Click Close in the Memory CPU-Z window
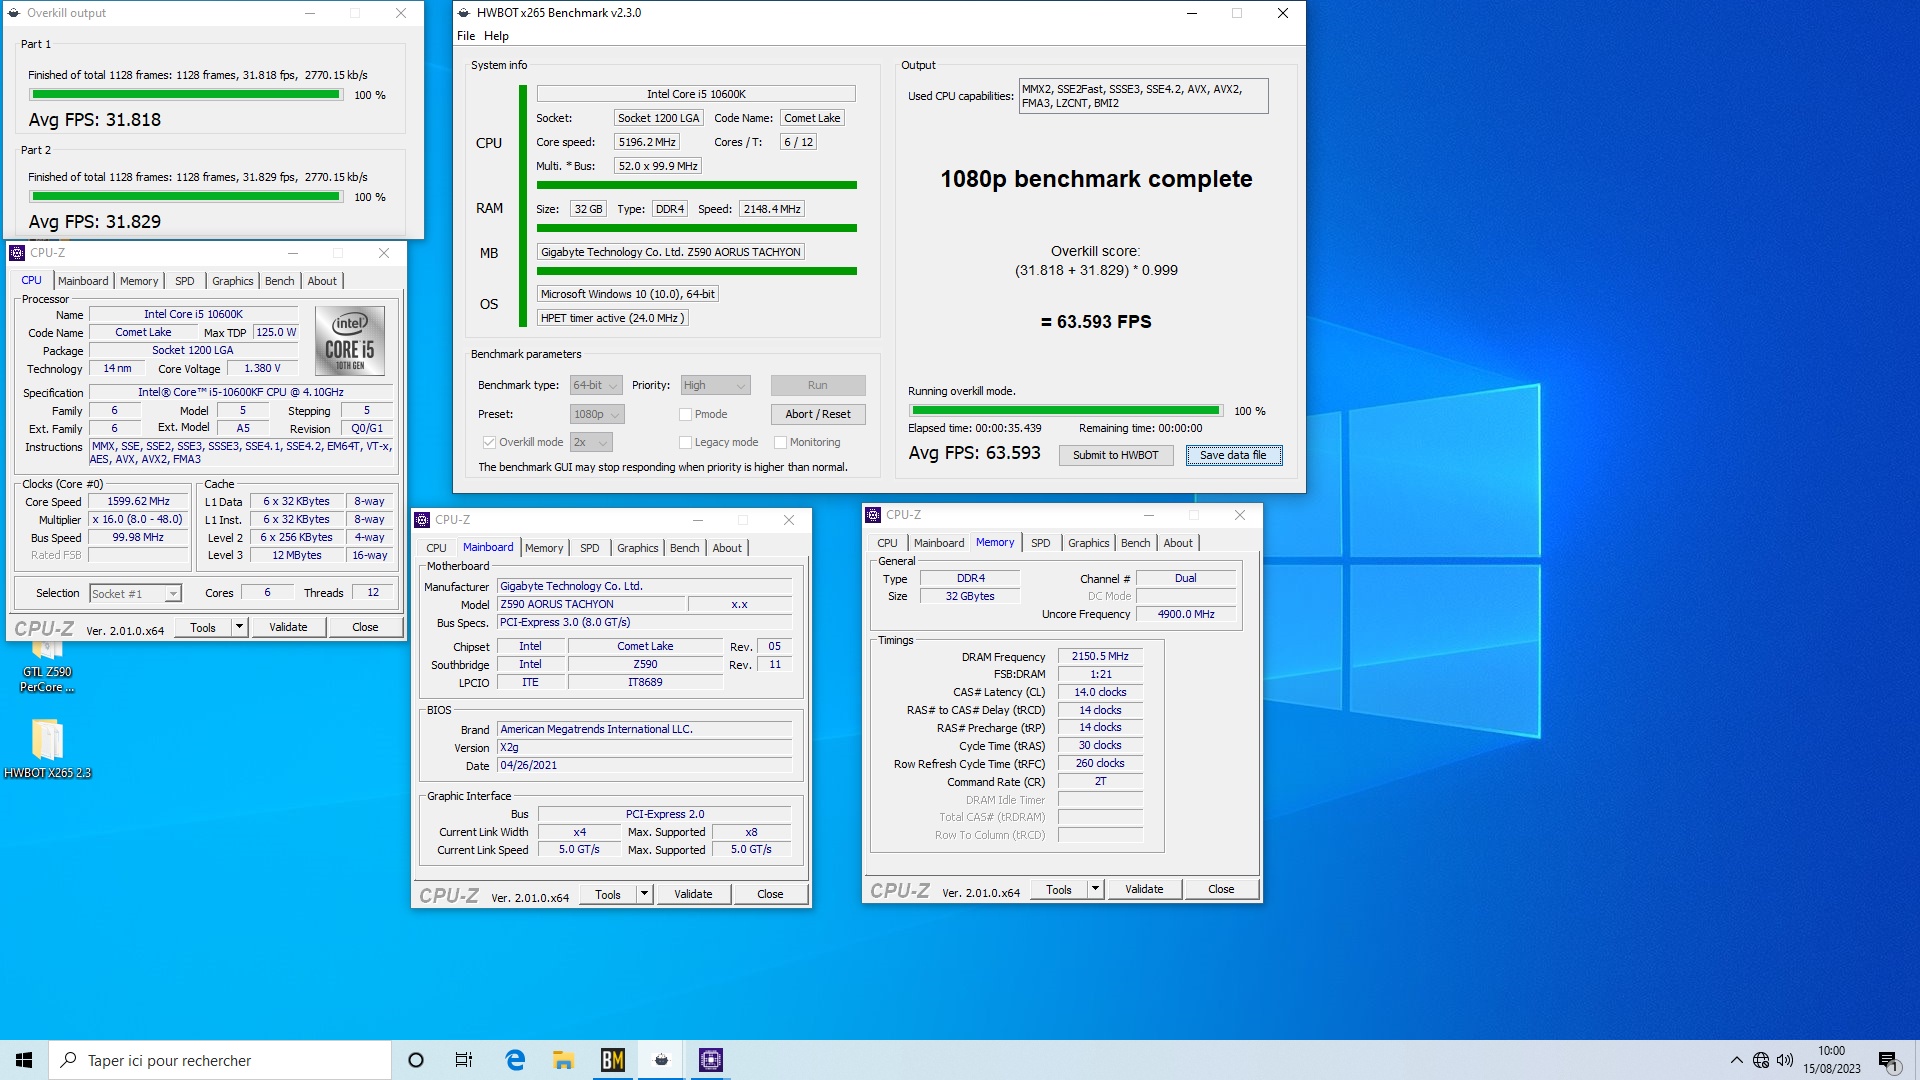1920x1080 pixels. pos(1221,890)
